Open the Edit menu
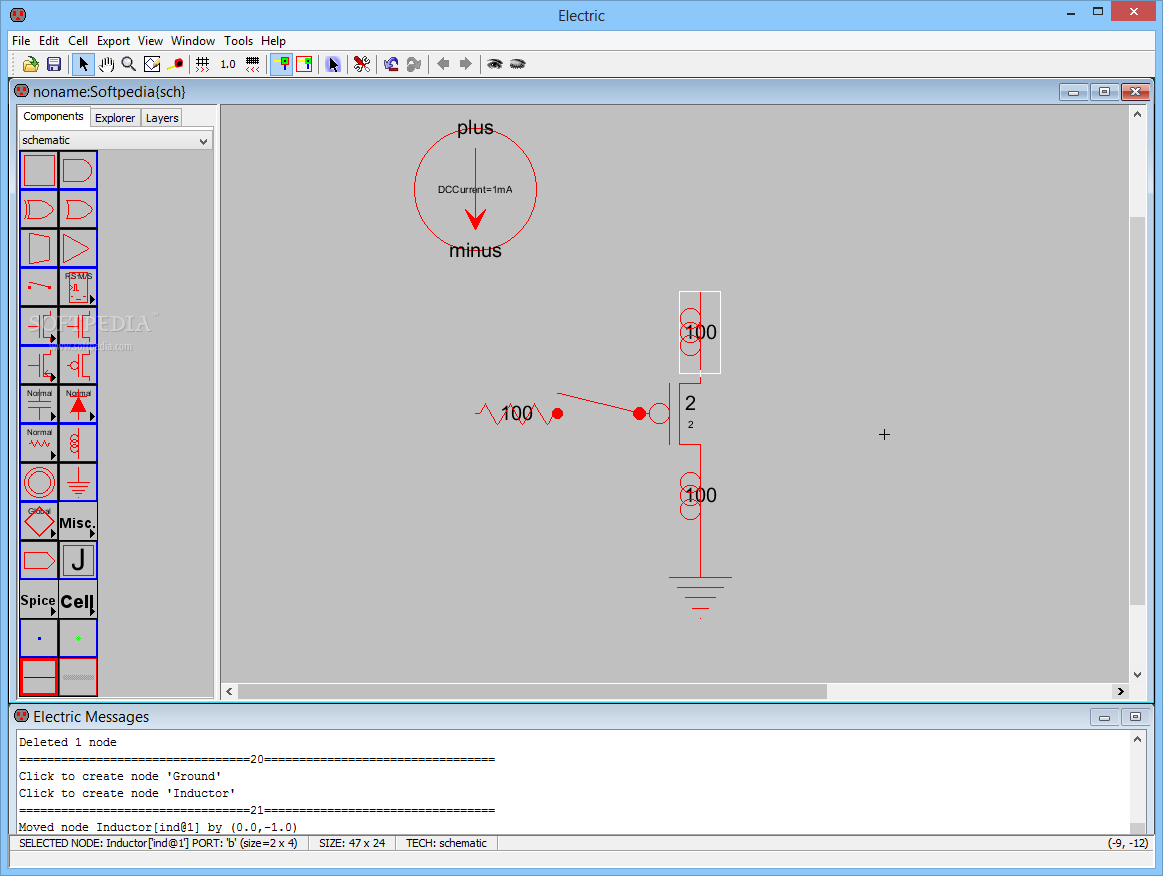Image resolution: width=1163 pixels, height=876 pixels. coord(49,41)
